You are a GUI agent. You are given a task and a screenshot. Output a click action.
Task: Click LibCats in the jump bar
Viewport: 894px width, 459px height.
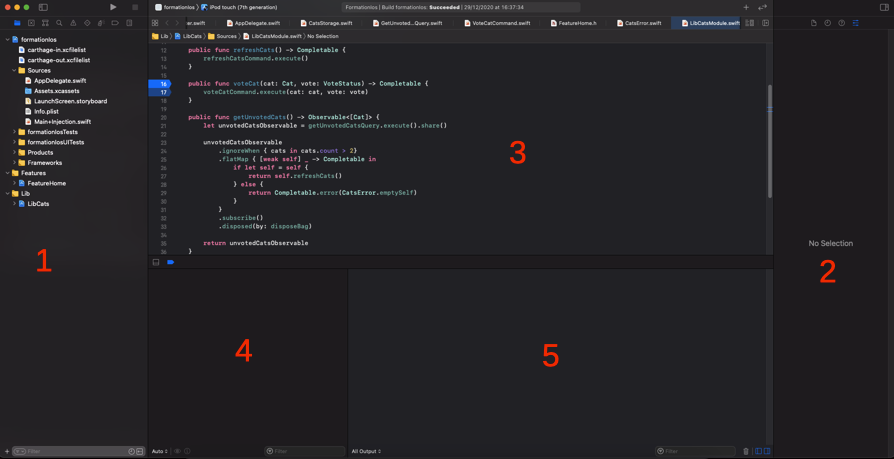[189, 36]
